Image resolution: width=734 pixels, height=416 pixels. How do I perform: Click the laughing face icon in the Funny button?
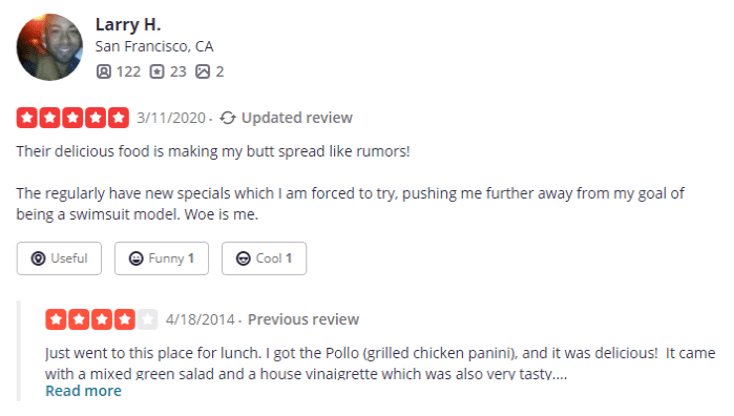coord(136,258)
